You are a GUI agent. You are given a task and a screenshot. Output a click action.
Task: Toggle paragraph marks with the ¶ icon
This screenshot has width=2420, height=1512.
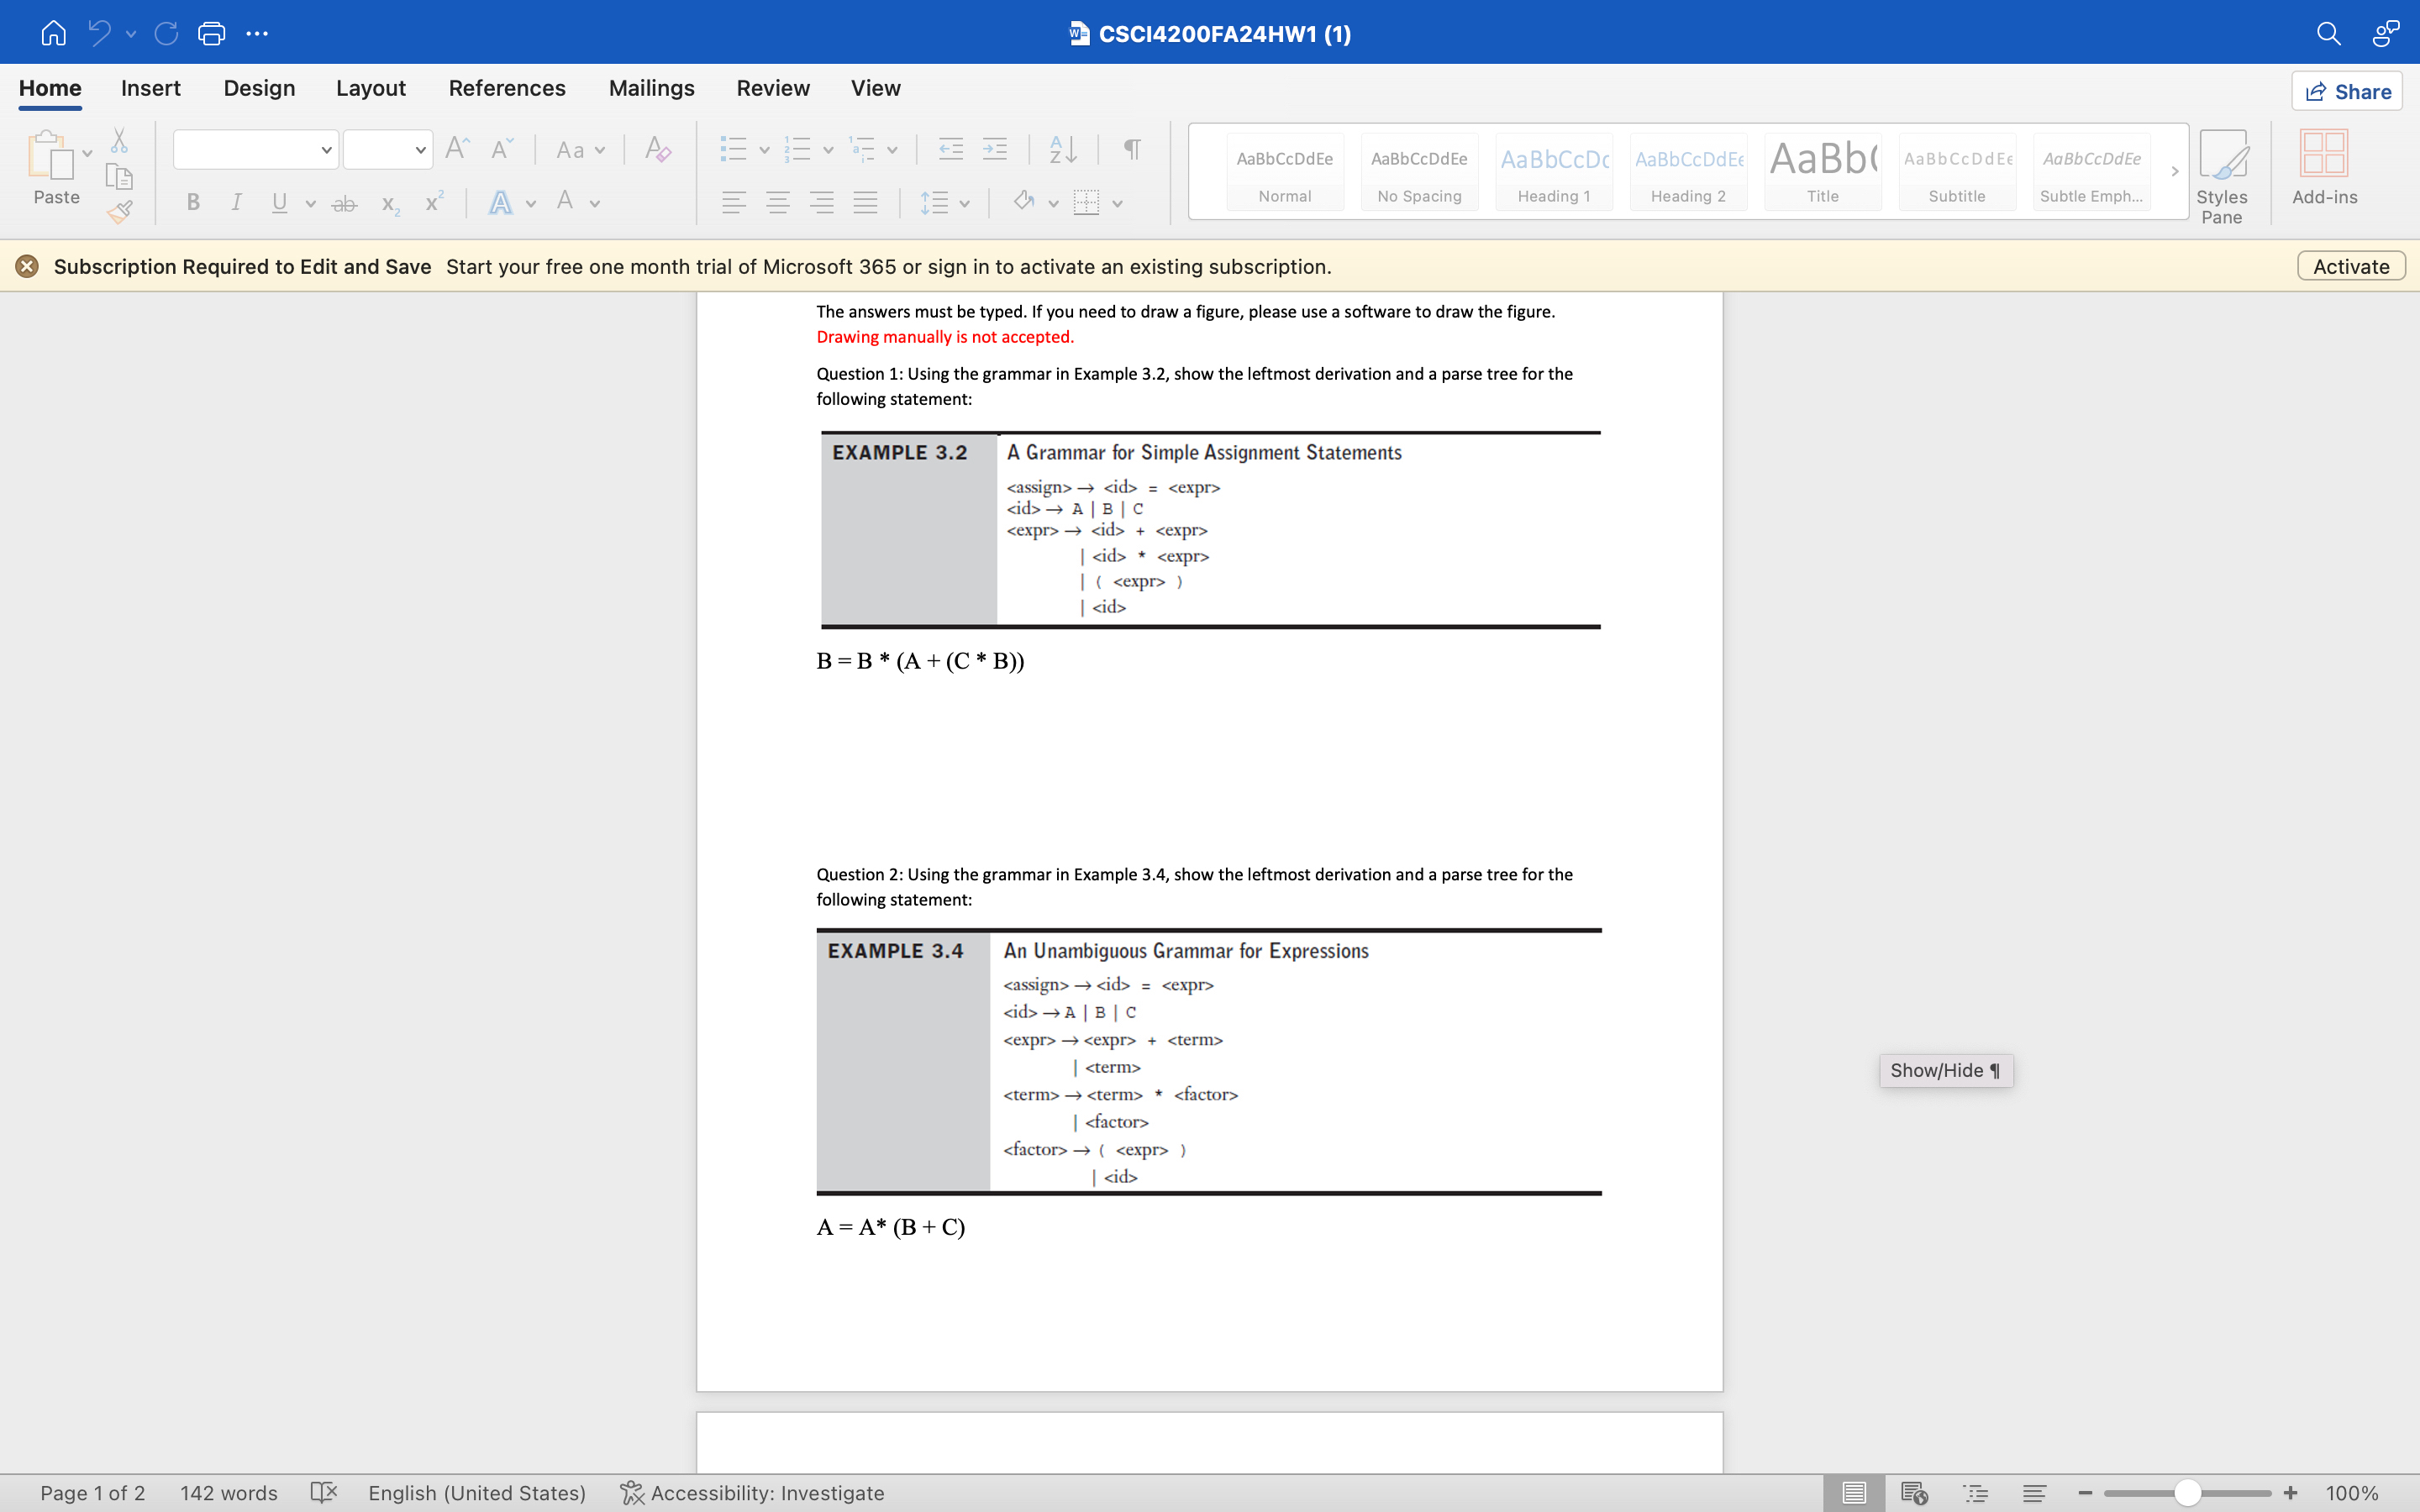[1130, 149]
